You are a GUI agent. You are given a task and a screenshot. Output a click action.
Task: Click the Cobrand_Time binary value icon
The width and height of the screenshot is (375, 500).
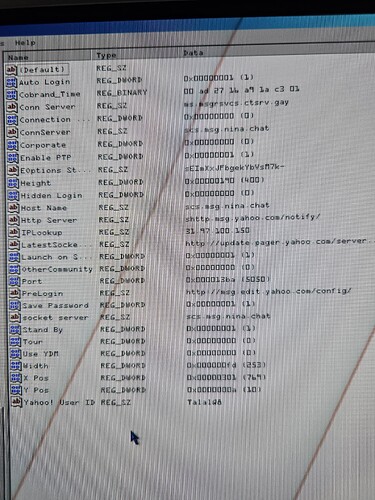tap(12, 95)
